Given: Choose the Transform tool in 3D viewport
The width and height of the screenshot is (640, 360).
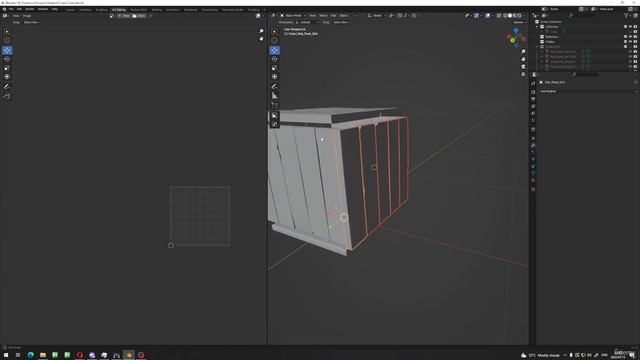Looking at the screenshot, I should (x=275, y=77).
